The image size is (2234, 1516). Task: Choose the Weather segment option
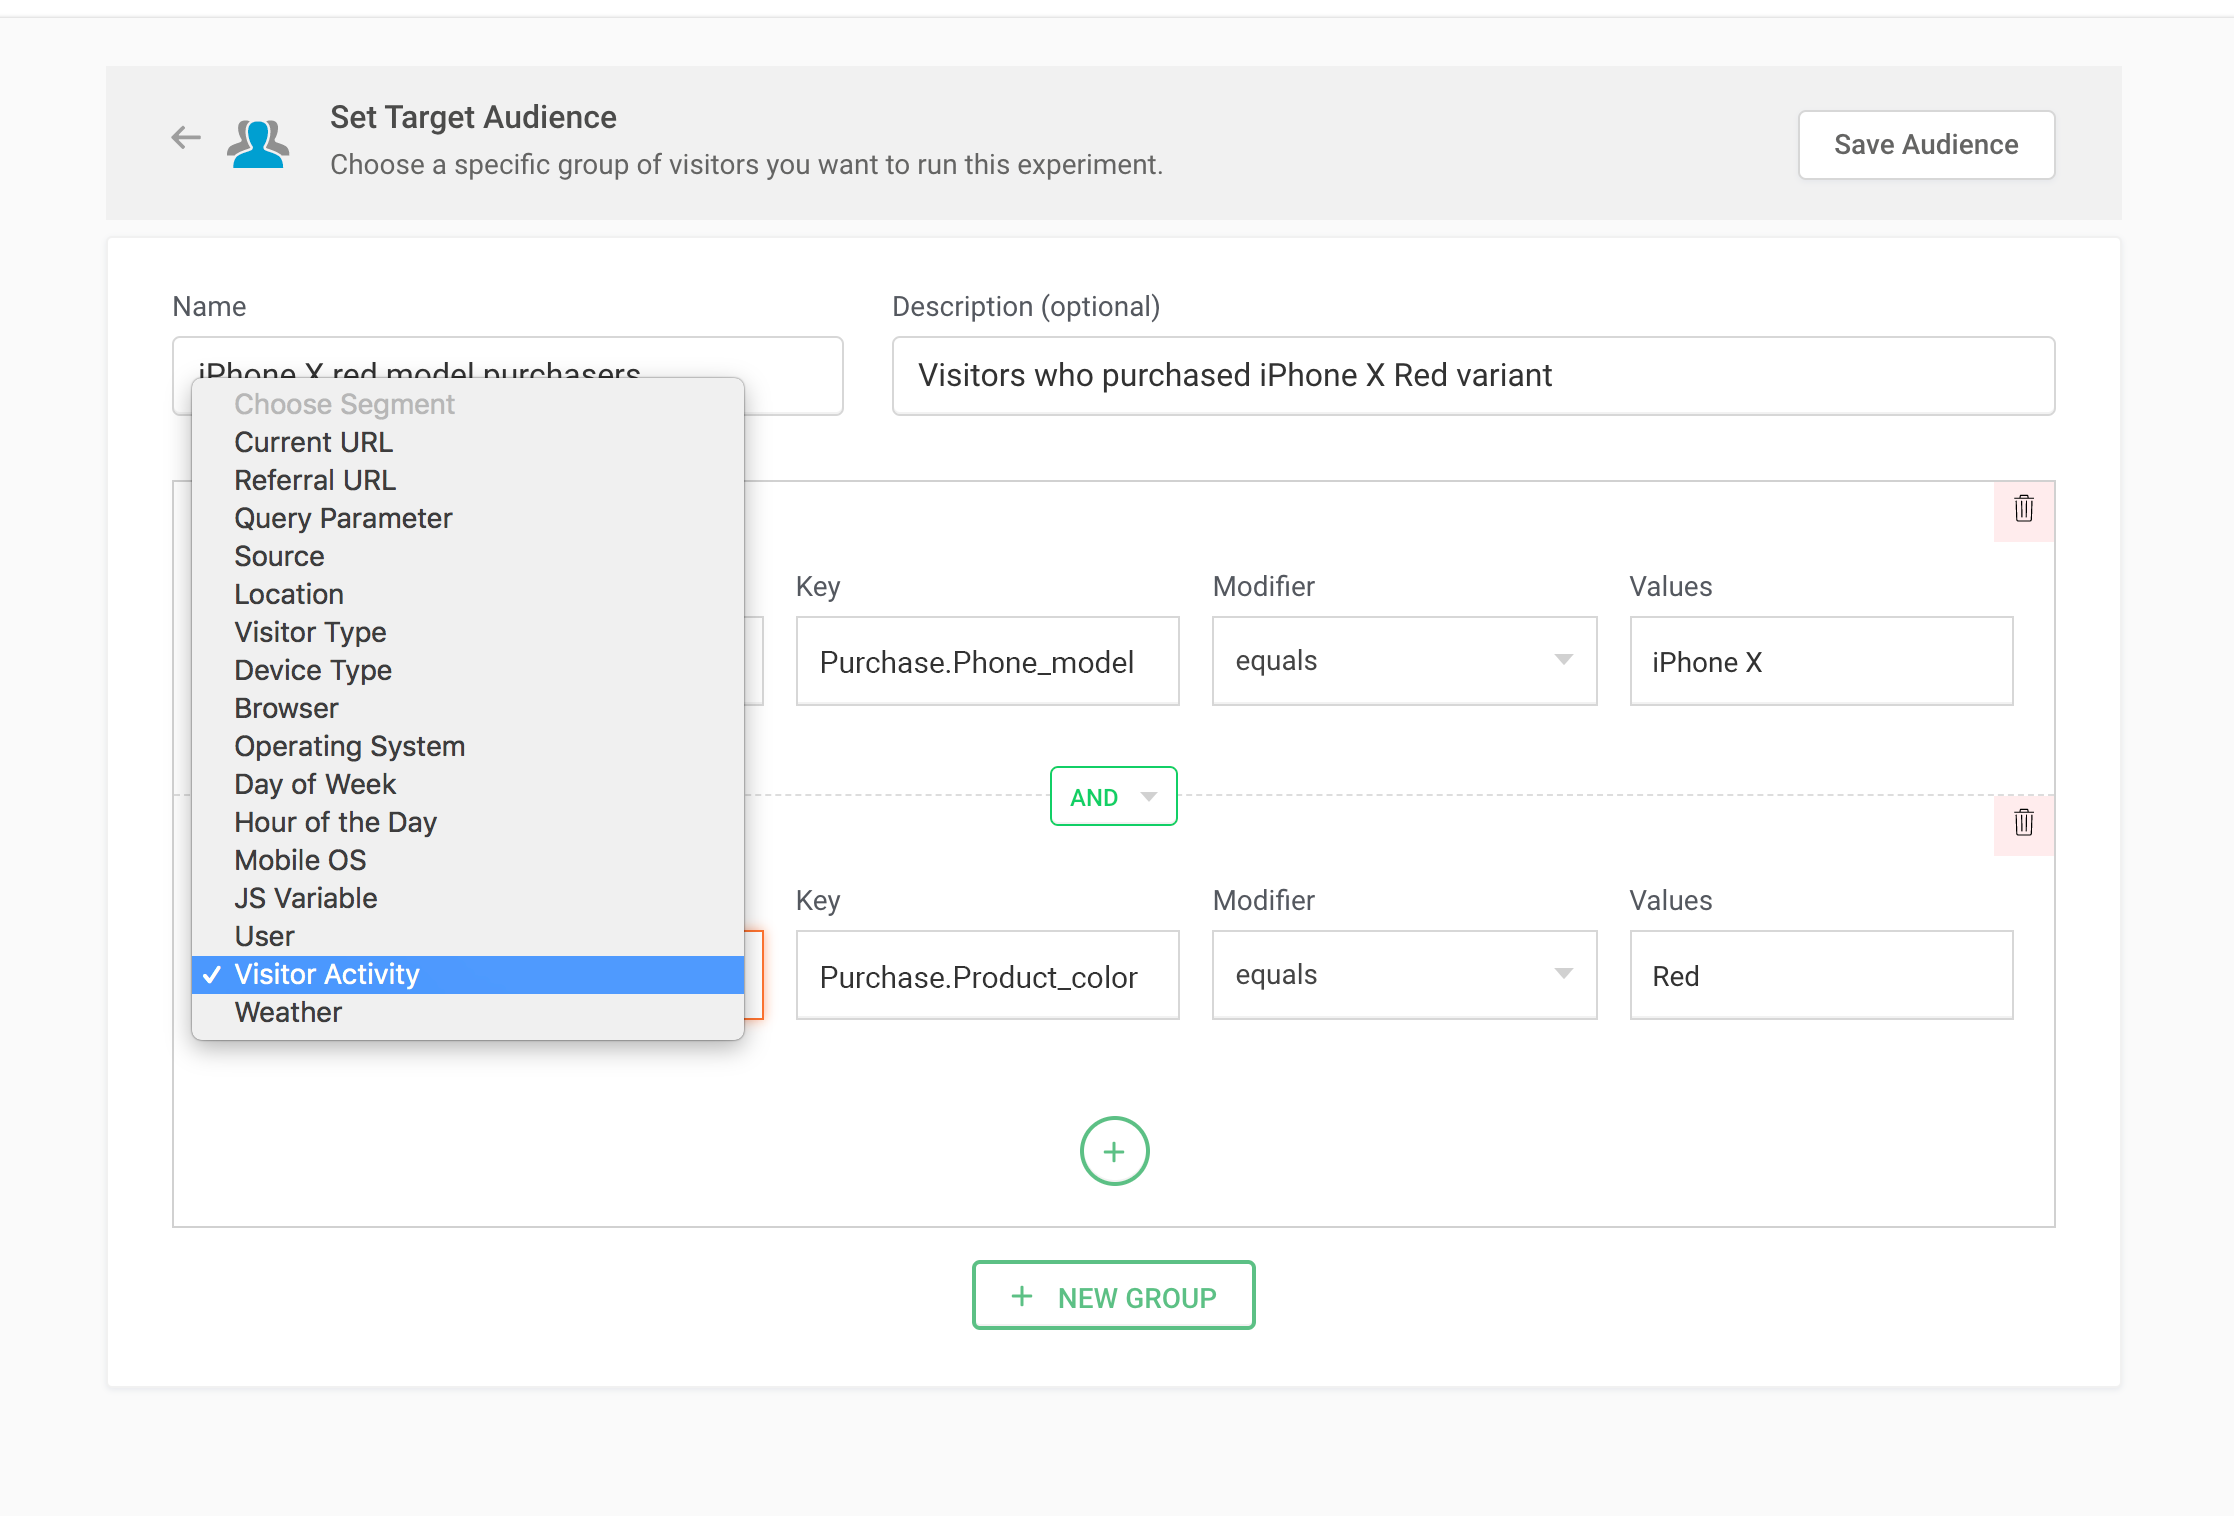pos(288,1012)
